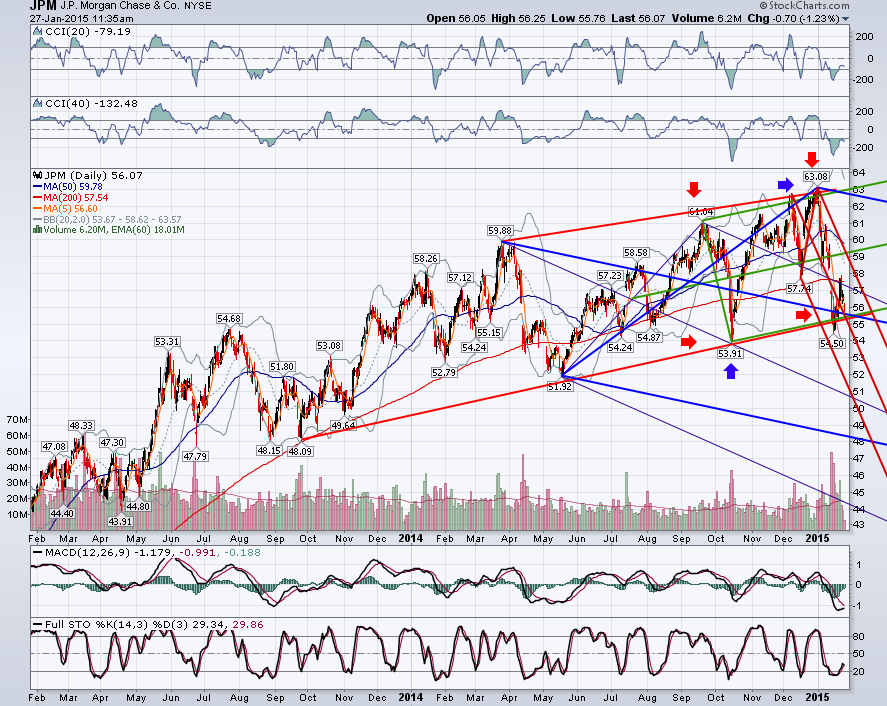
Task: Click the candlestick icon beside JPM (Daily)
Action: [x=38, y=175]
